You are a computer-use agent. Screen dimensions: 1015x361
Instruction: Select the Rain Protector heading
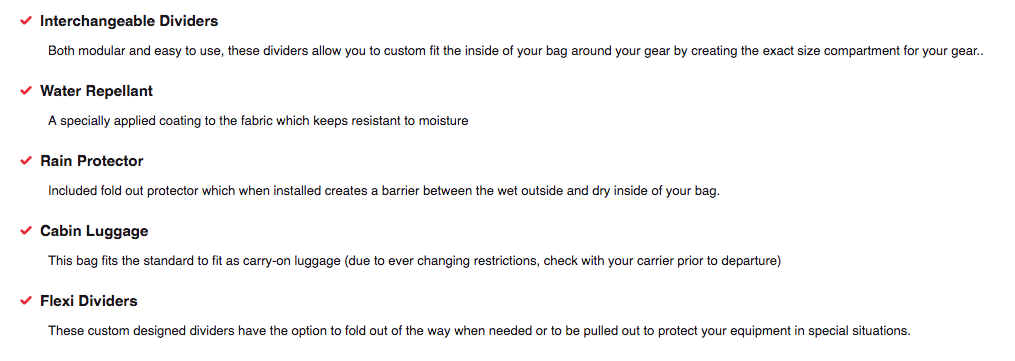click(x=91, y=161)
